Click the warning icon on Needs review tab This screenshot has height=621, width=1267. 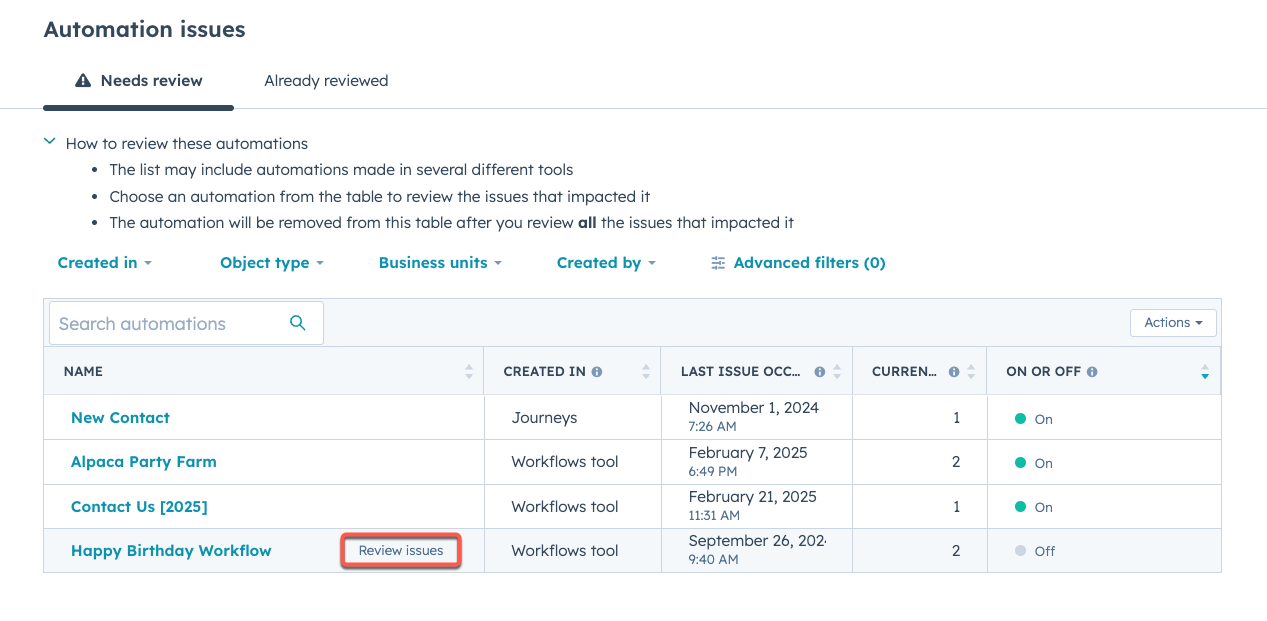(81, 81)
